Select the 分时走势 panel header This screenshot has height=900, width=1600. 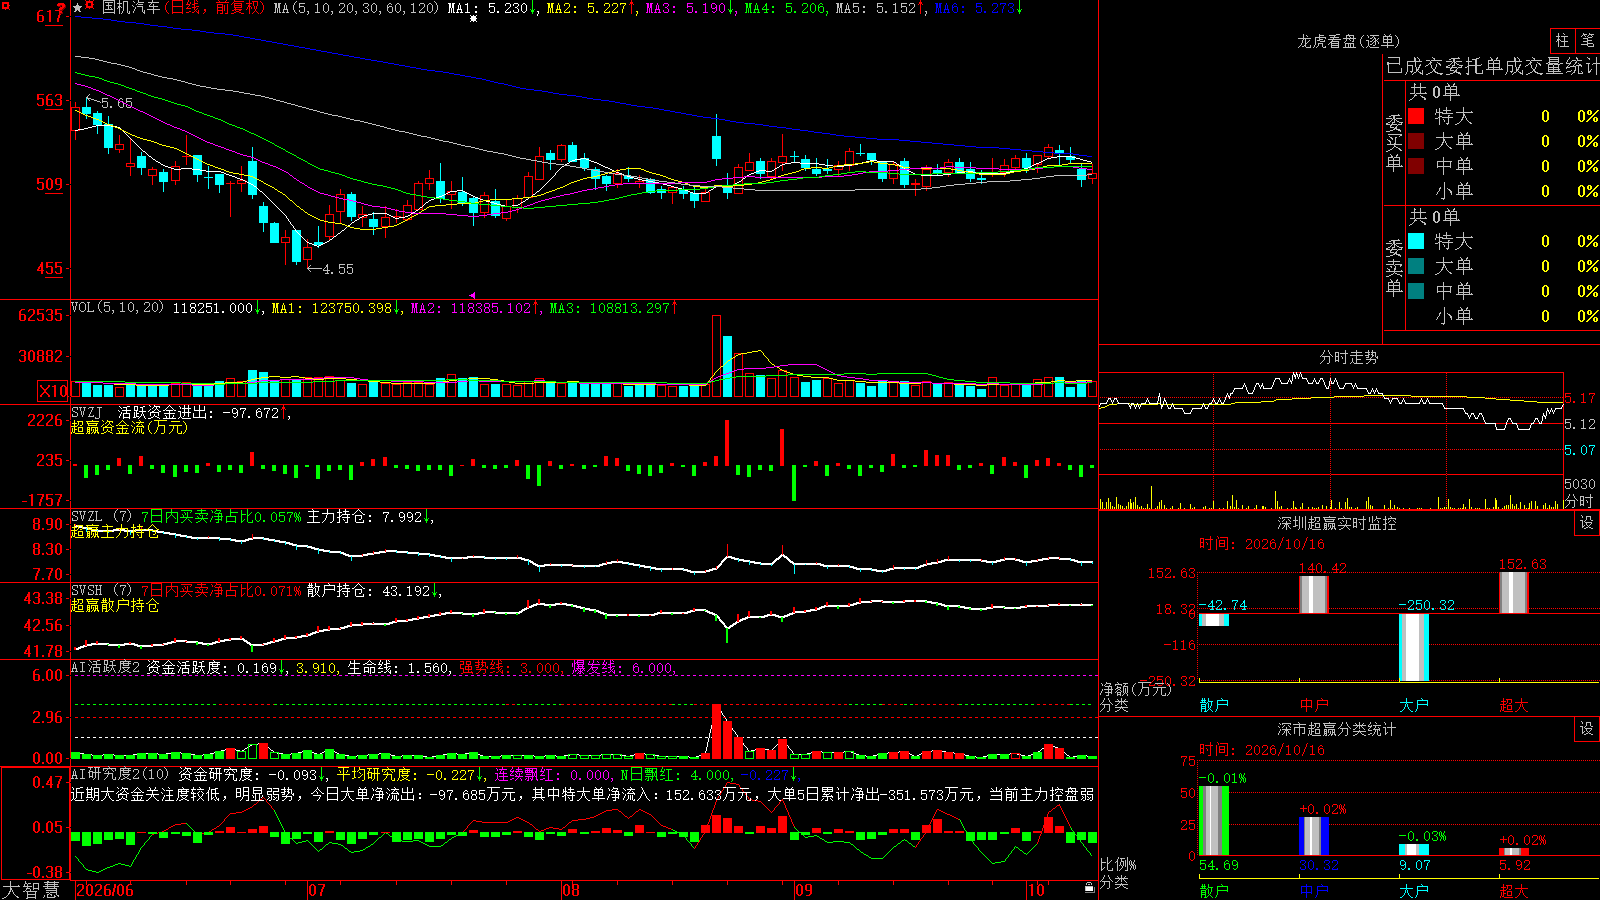(1348, 357)
